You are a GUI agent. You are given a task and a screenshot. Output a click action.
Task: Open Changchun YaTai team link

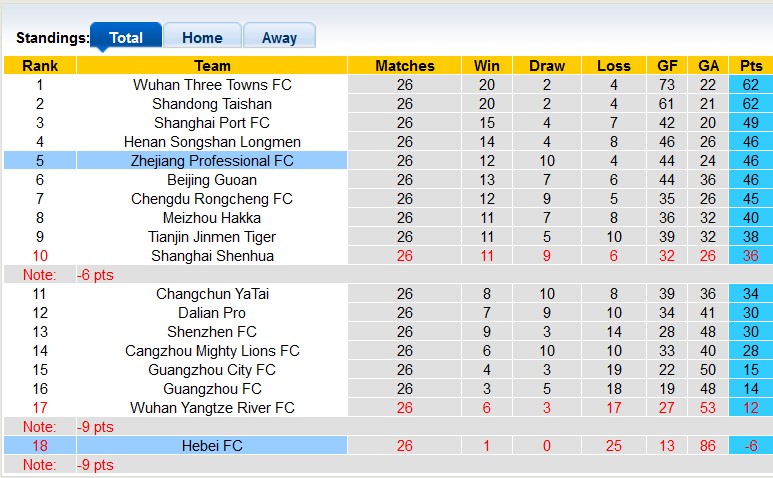[212, 294]
